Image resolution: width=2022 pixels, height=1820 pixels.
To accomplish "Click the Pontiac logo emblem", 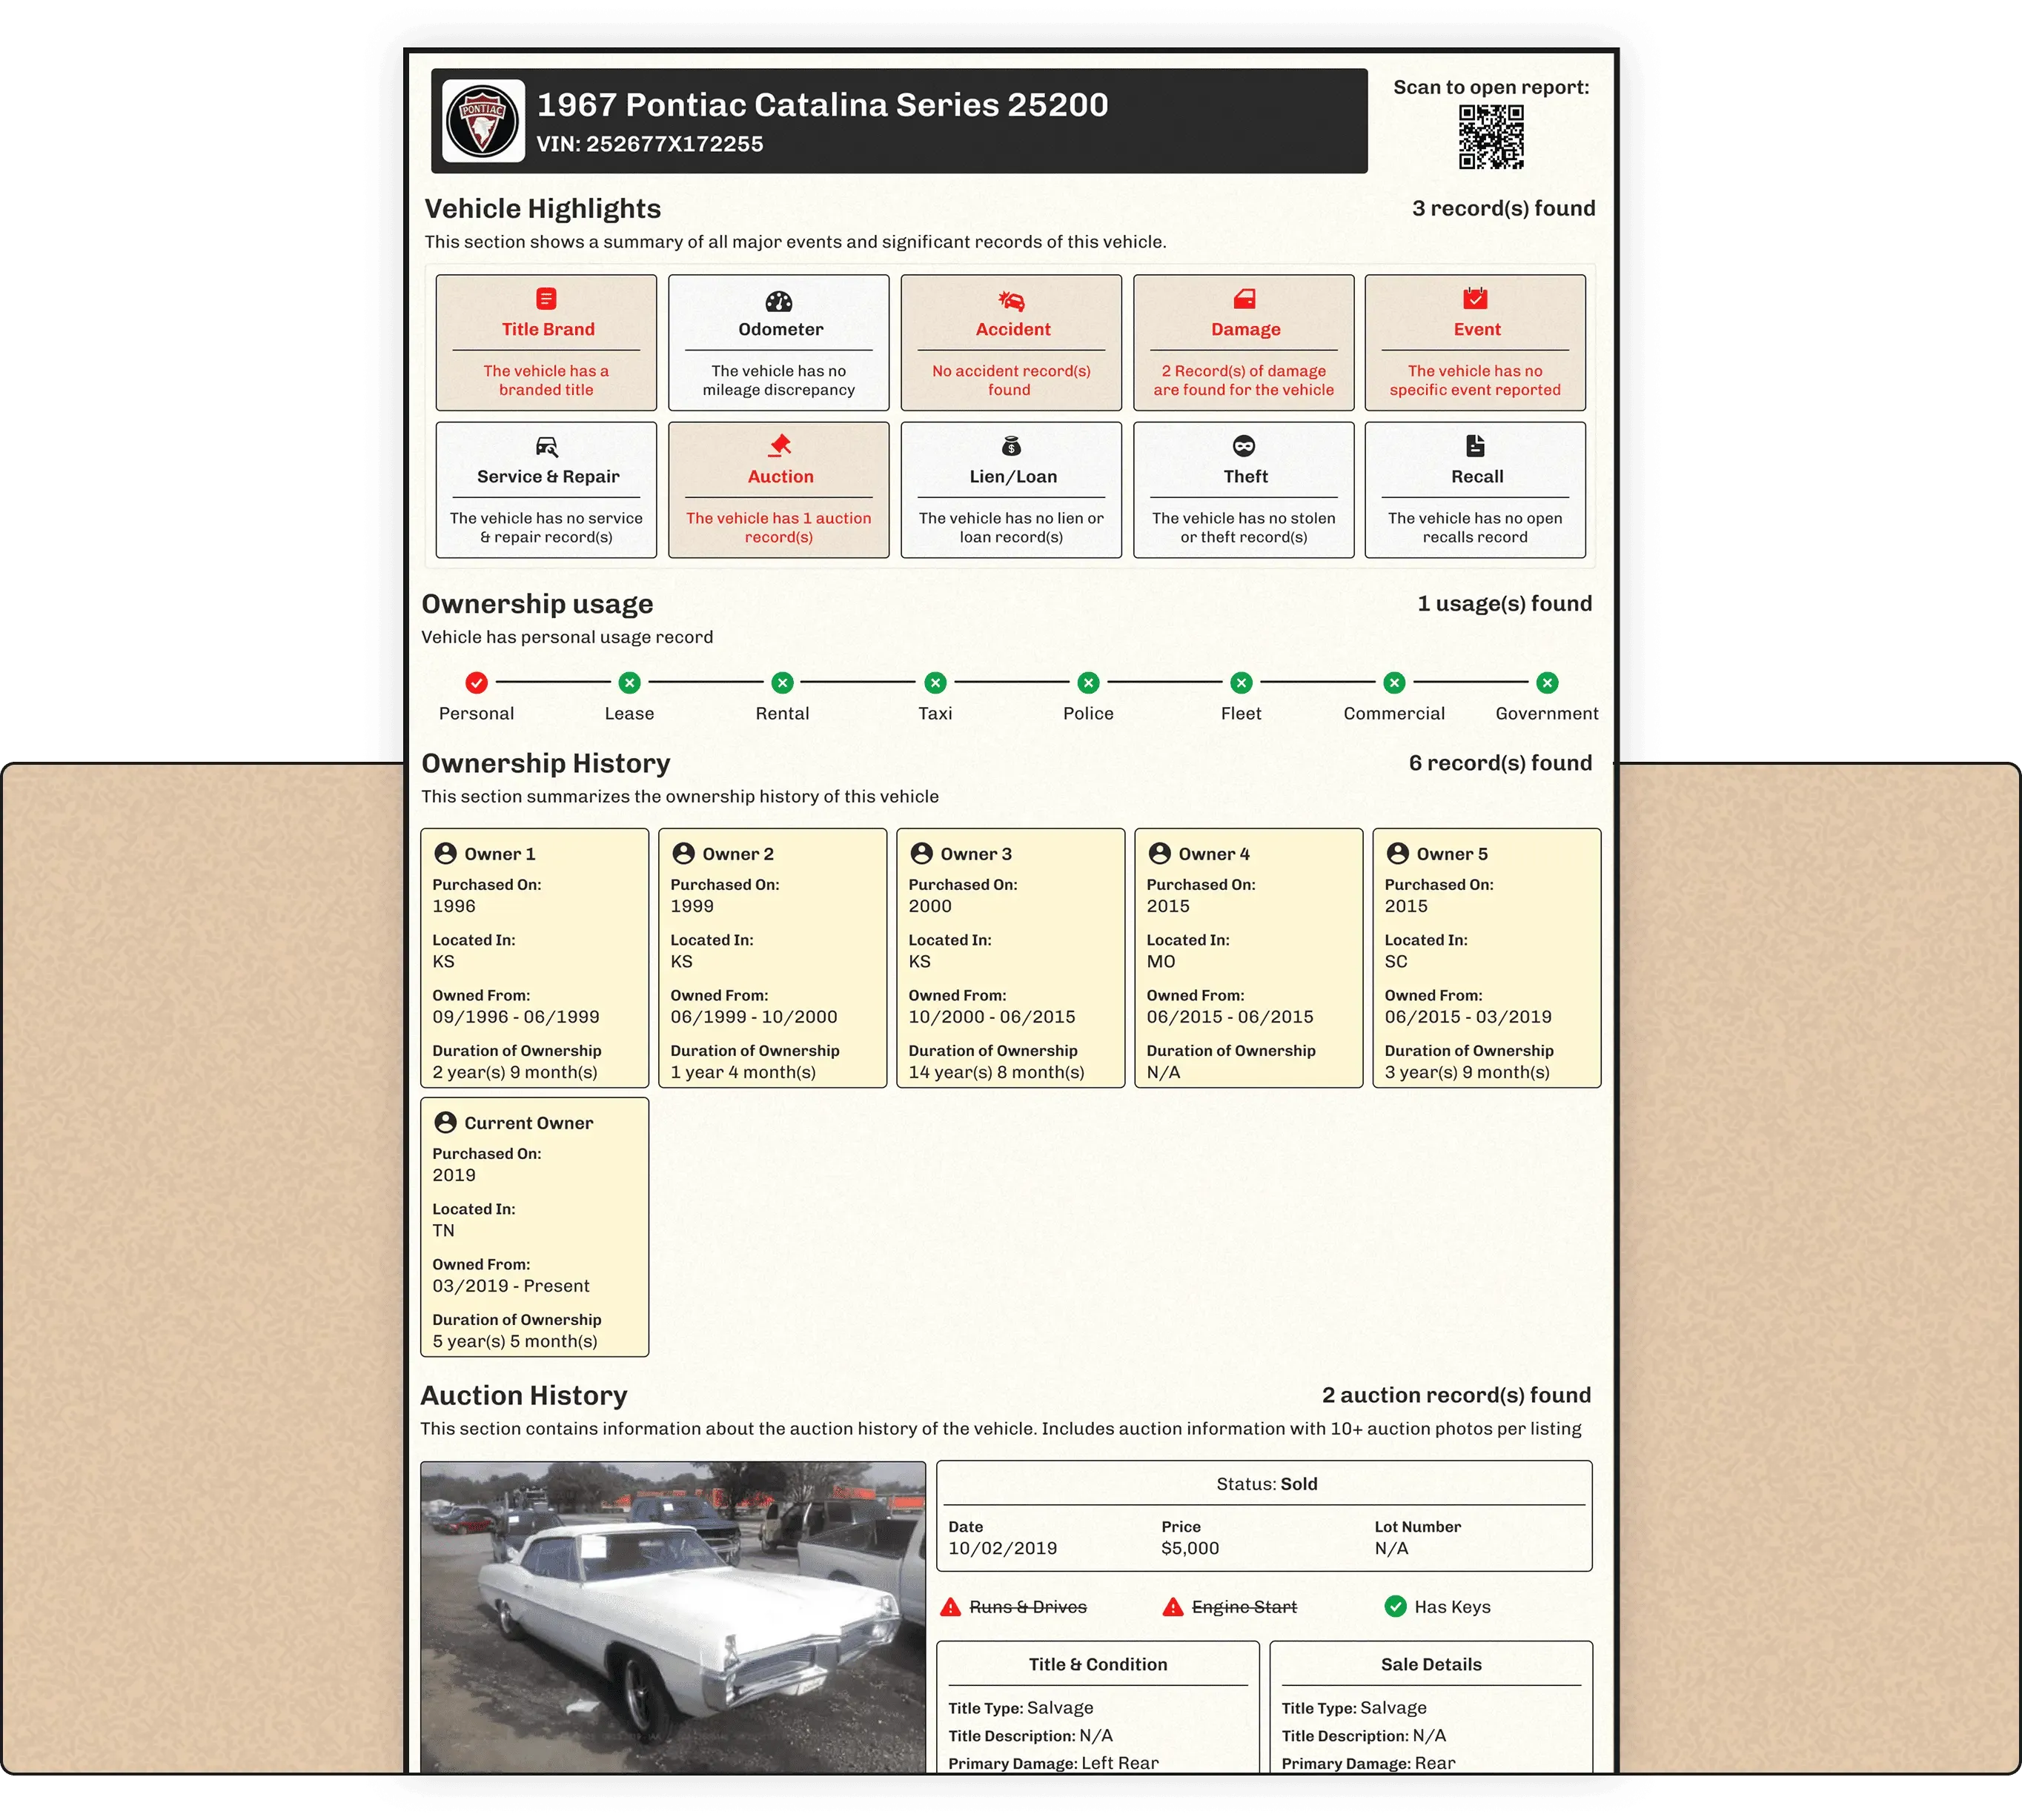I will click(483, 121).
